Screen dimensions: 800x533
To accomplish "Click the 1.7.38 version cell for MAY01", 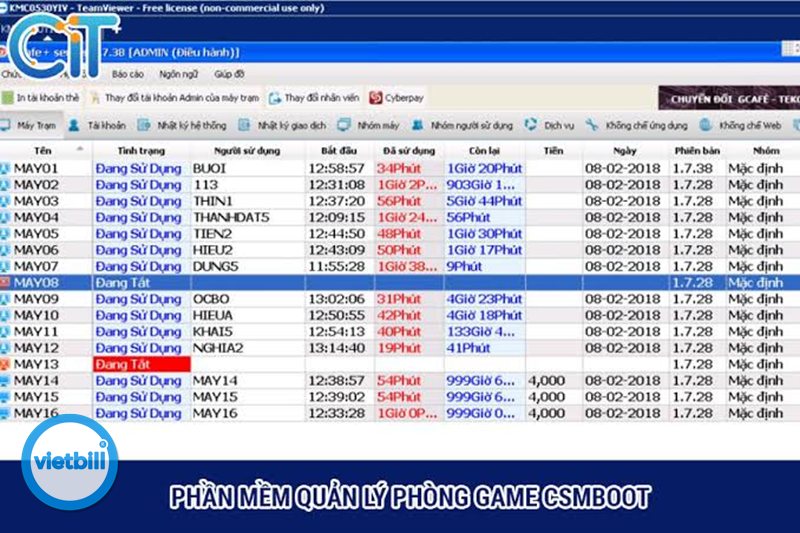I will click(x=692, y=168).
